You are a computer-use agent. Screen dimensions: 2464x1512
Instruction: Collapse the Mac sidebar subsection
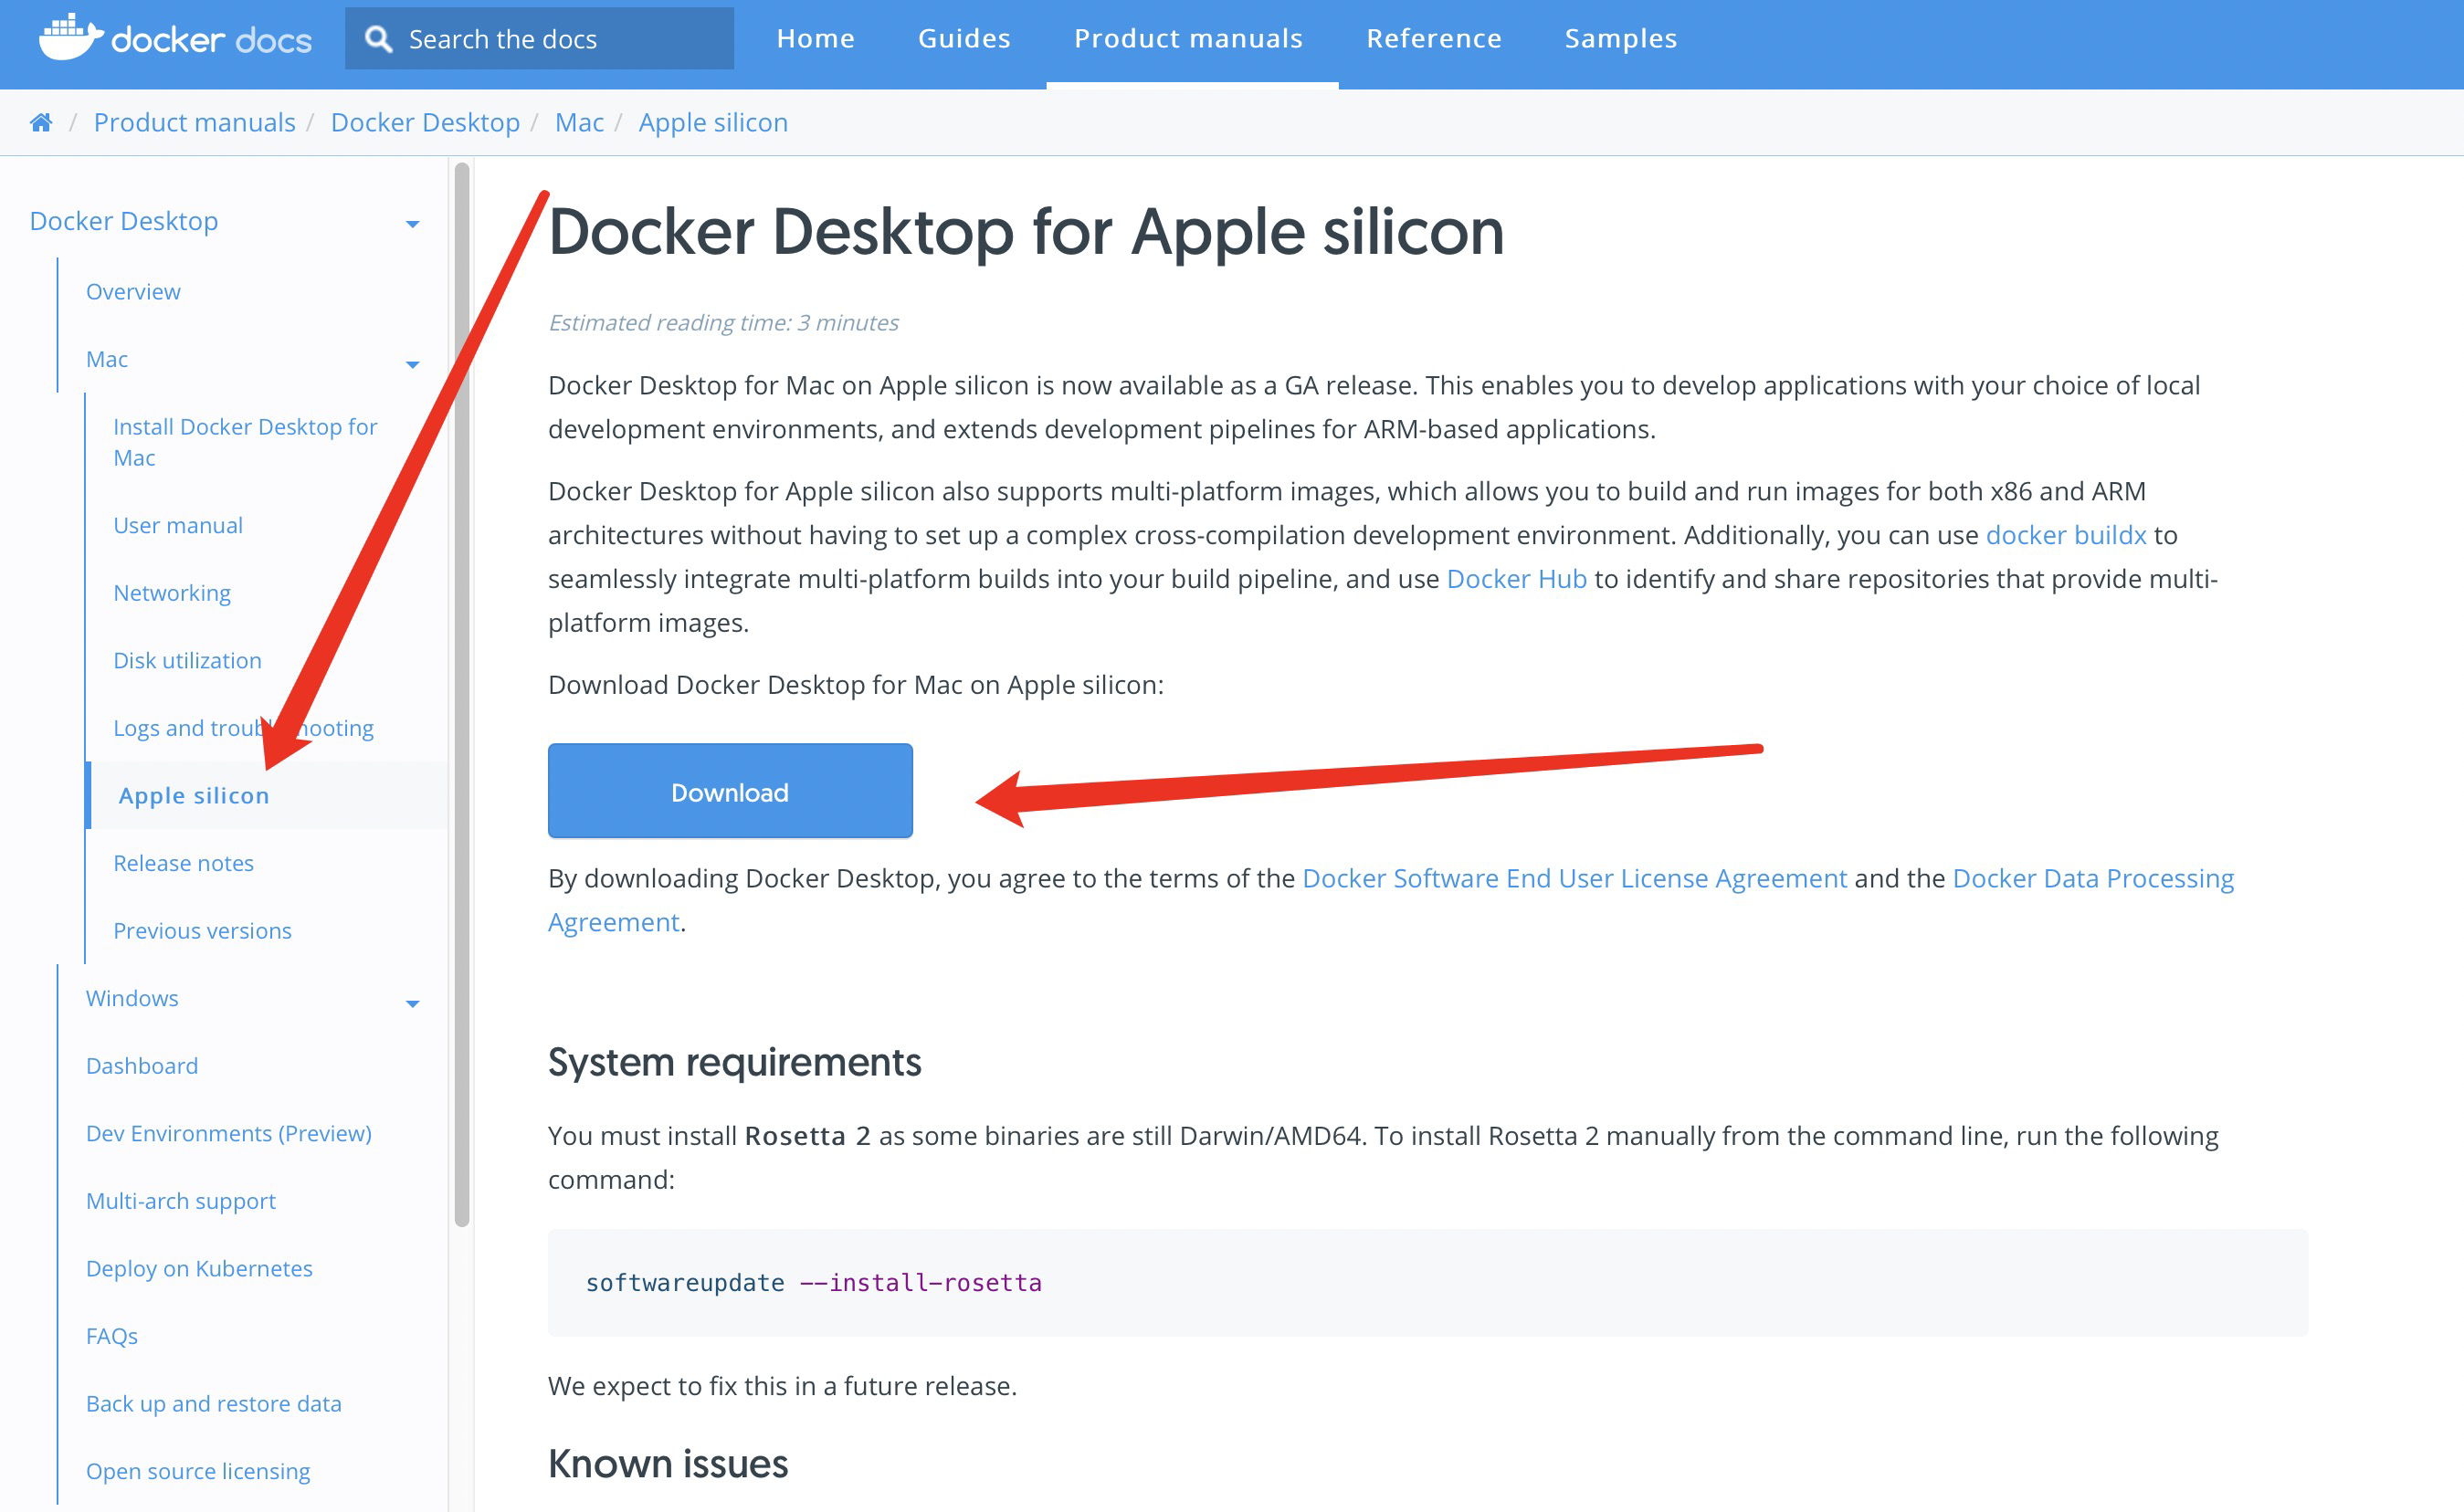click(412, 364)
